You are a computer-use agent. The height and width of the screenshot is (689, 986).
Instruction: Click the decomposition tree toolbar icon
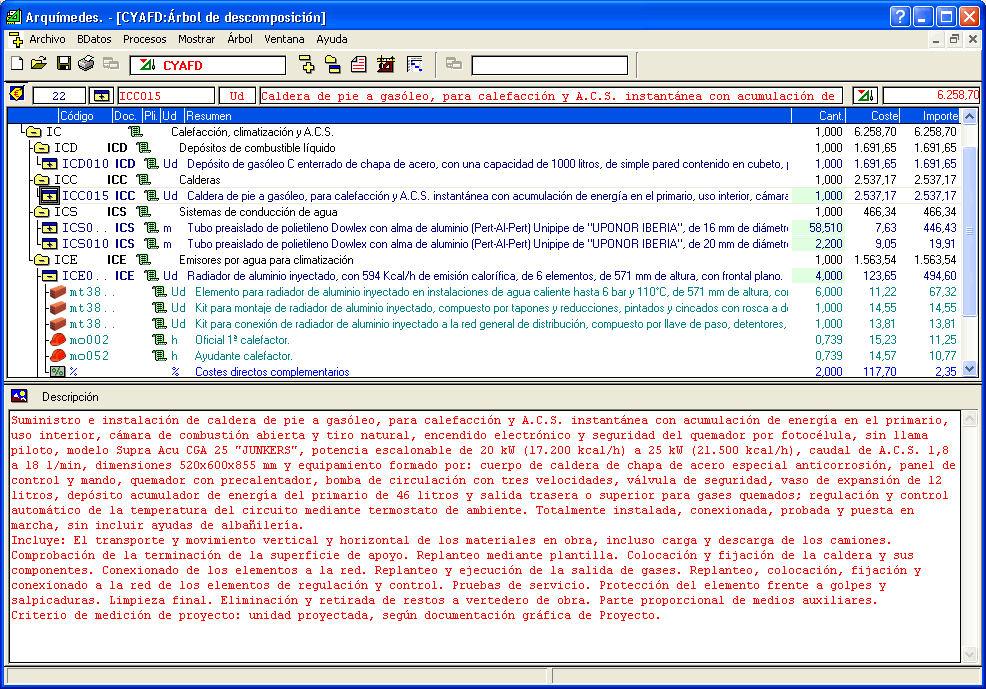tap(307, 64)
